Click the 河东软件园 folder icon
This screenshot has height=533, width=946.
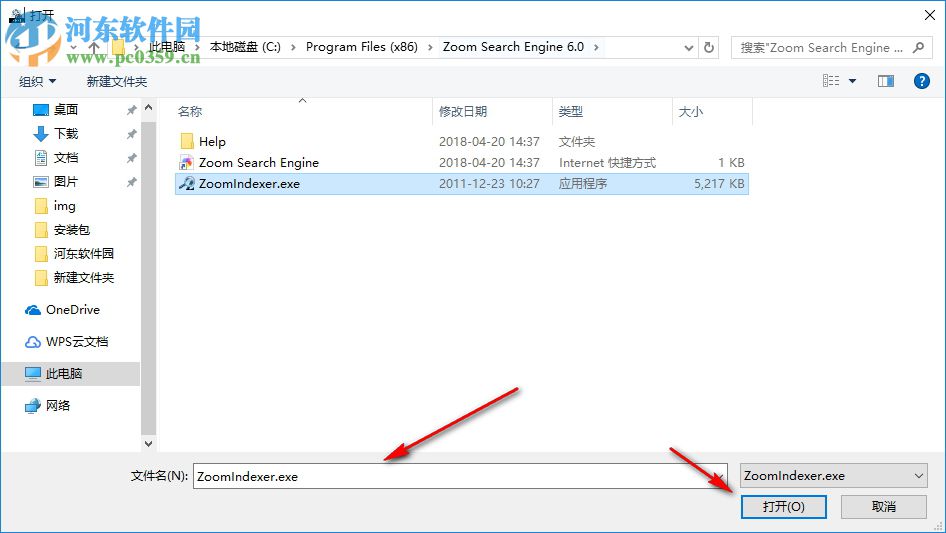tap(41, 254)
